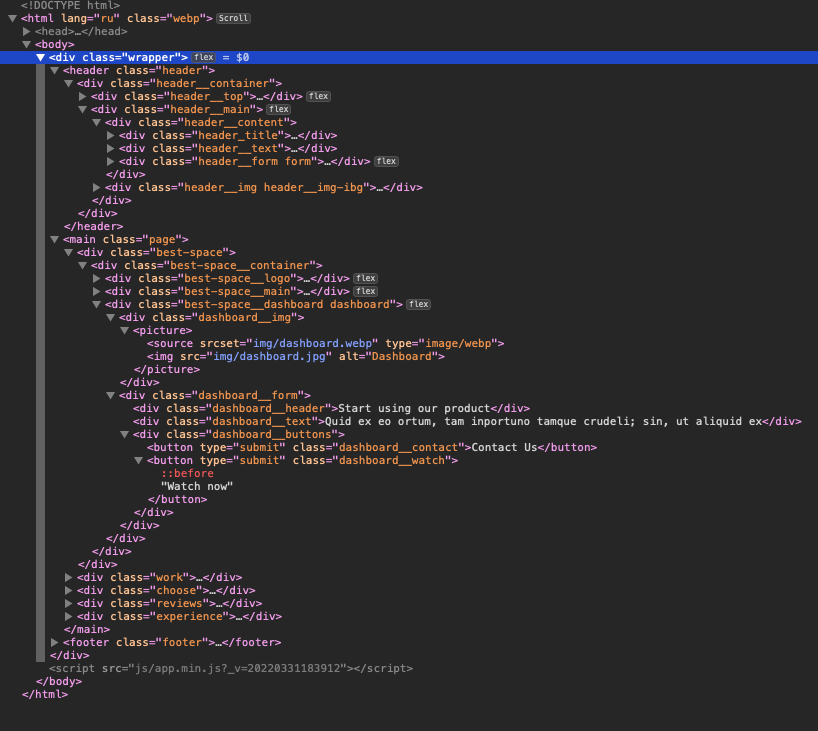Viewport: 818px width, 731px height.
Task: Toggle flex badge on wrapper div
Action: tap(203, 57)
